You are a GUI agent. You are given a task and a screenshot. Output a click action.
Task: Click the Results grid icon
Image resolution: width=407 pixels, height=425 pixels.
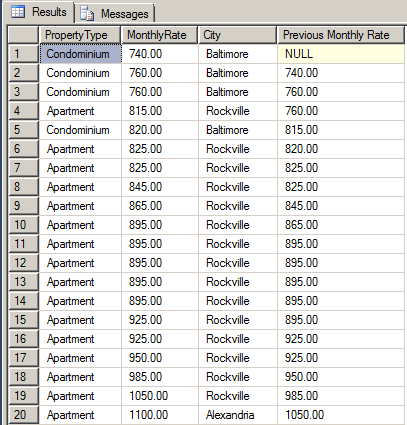(18, 12)
